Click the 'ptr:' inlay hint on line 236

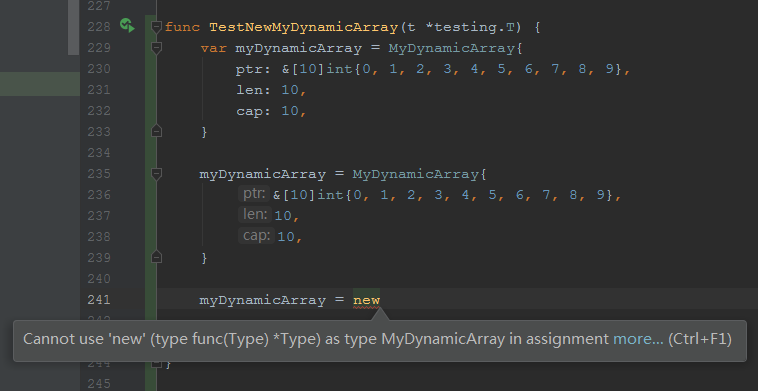point(254,194)
